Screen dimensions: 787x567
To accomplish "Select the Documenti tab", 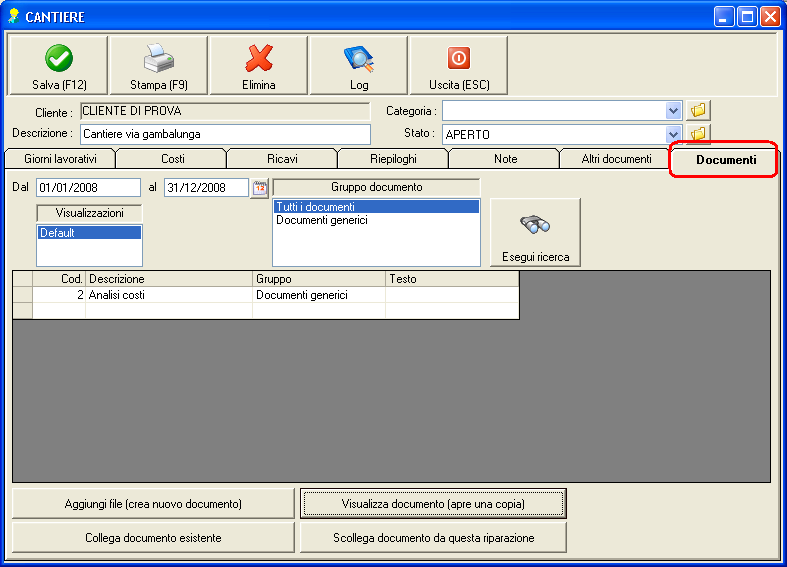I will coord(726,160).
